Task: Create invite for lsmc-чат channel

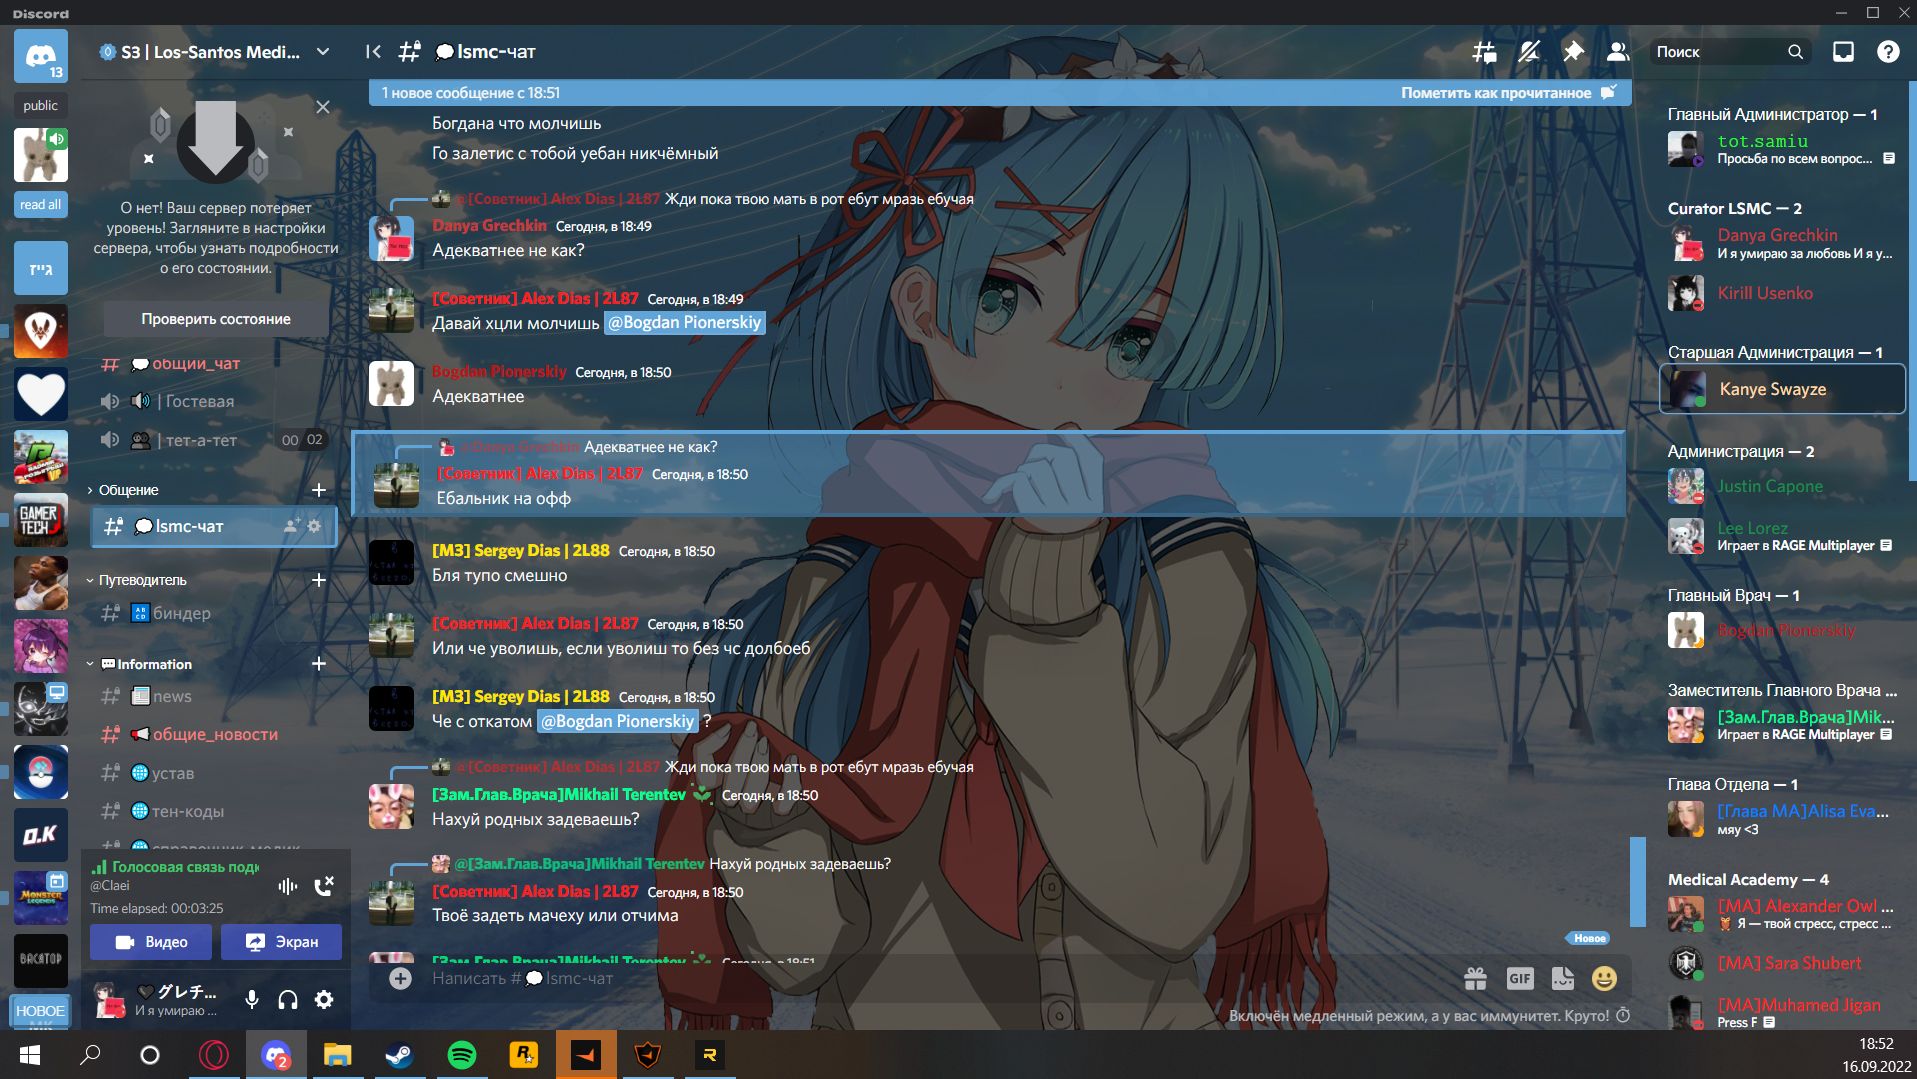Action: (291, 526)
